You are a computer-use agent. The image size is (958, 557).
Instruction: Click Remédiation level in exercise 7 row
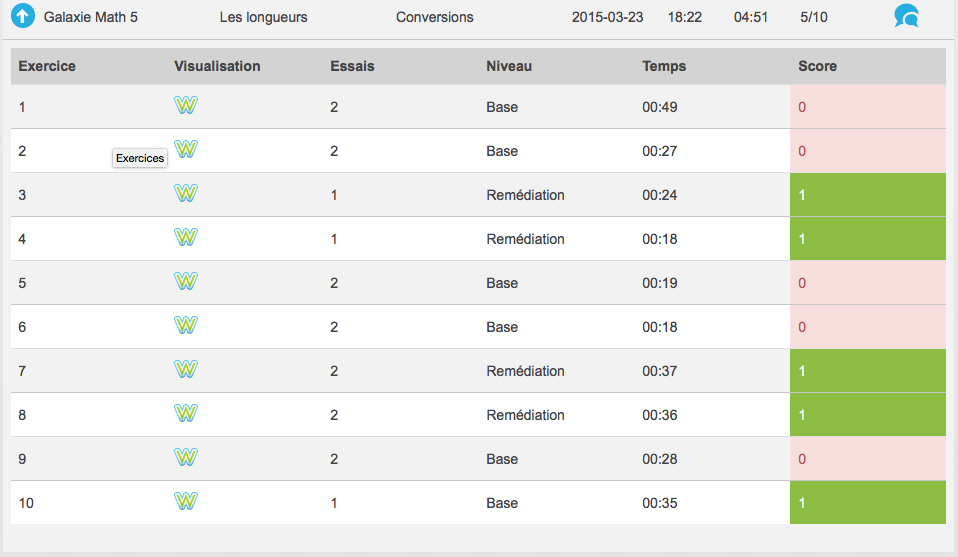point(525,371)
